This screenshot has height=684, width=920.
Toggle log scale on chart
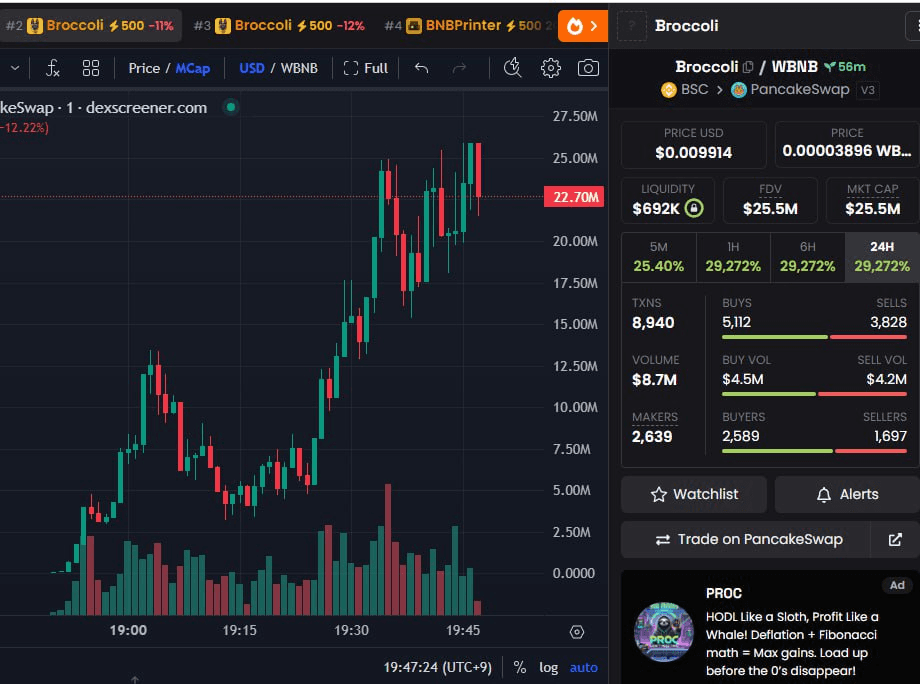549,667
